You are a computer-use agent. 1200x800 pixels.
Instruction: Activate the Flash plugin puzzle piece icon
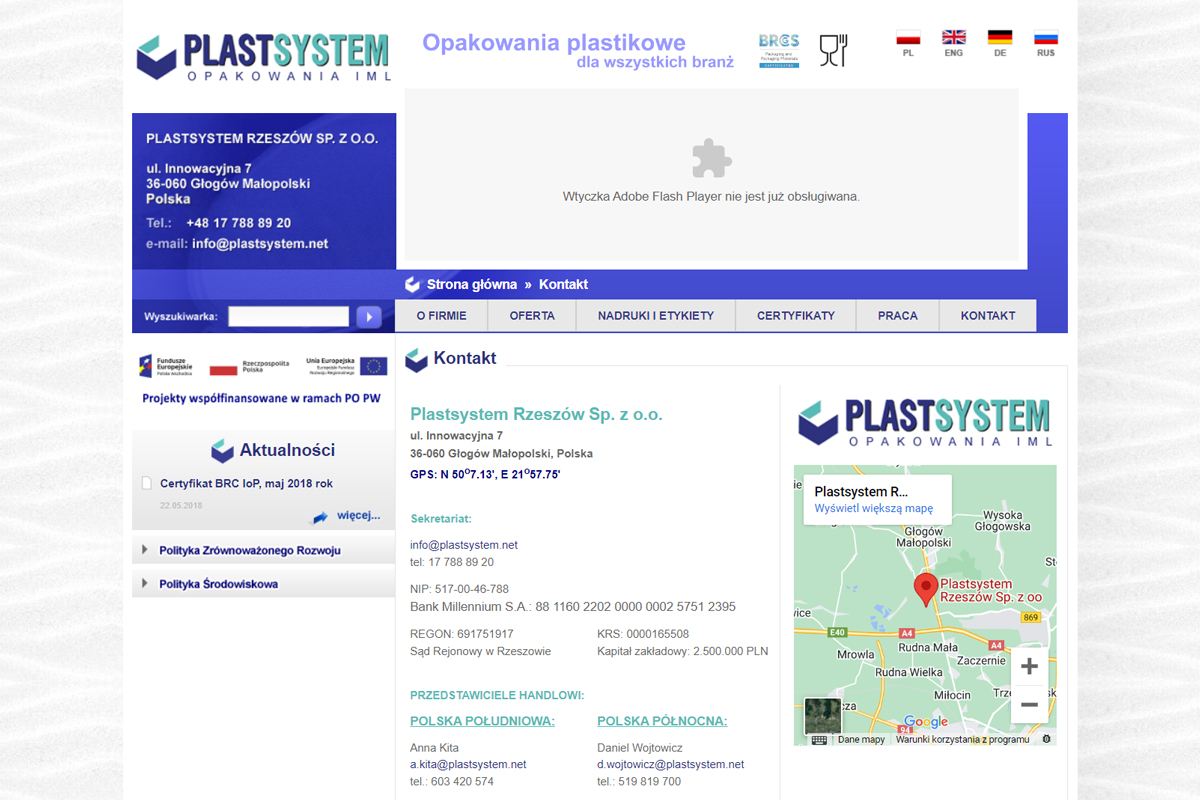(x=711, y=158)
